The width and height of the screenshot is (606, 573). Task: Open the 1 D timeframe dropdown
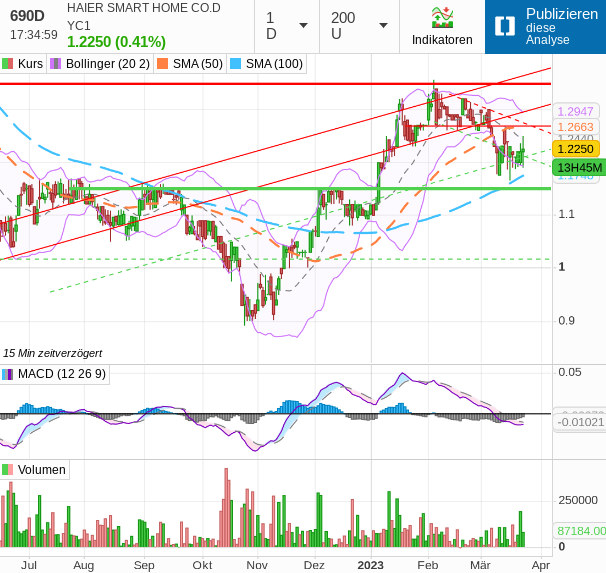click(287, 26)
